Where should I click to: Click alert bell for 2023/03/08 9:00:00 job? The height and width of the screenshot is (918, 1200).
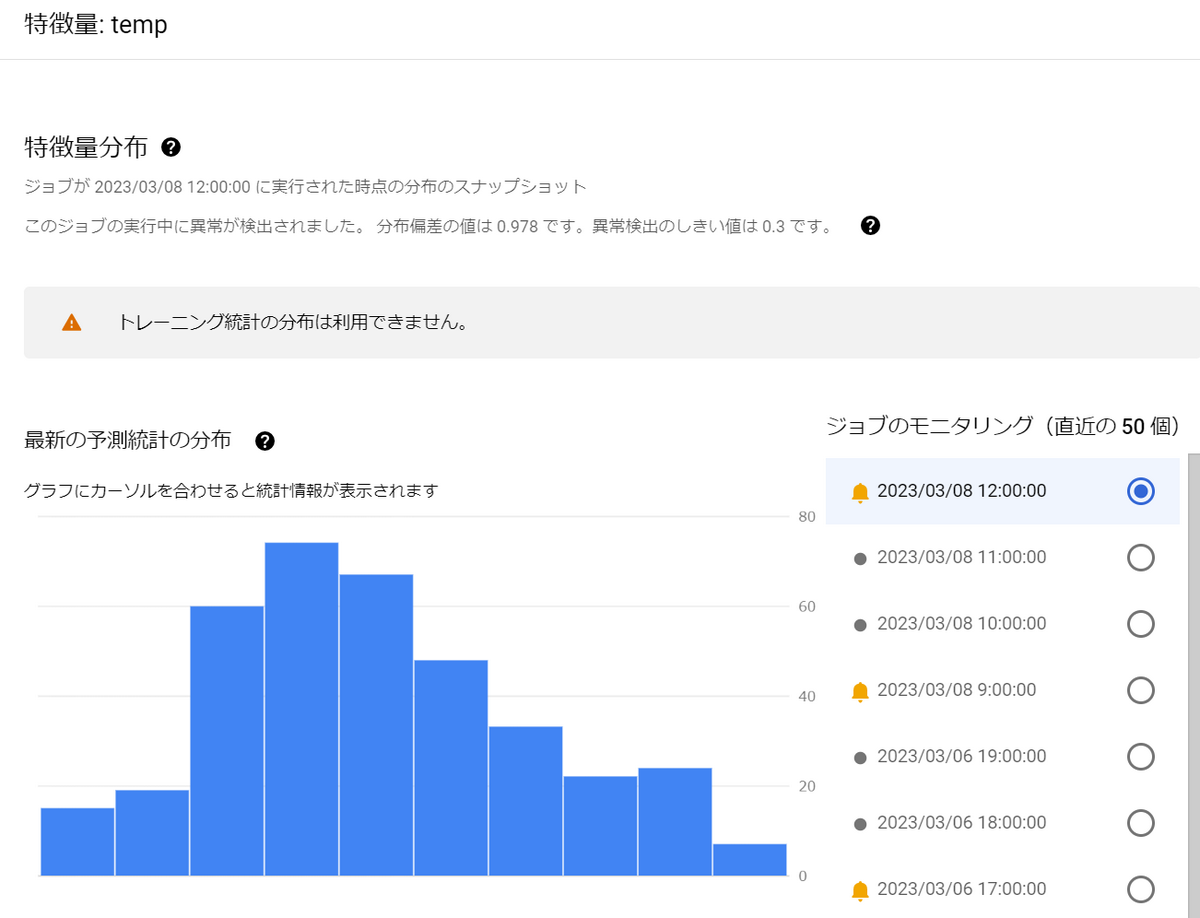pyautogui.click(x=860, y=691)
